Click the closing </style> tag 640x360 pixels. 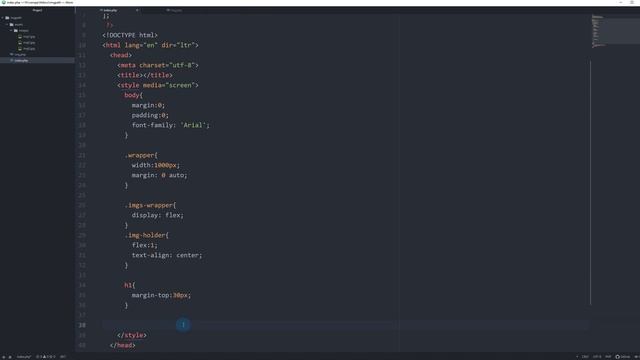[x=132, y=335]
